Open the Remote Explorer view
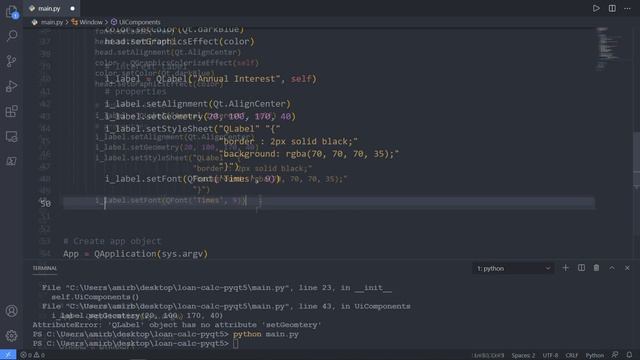The height and width of the screenshot is (360, 640). [x=11, y=136]
